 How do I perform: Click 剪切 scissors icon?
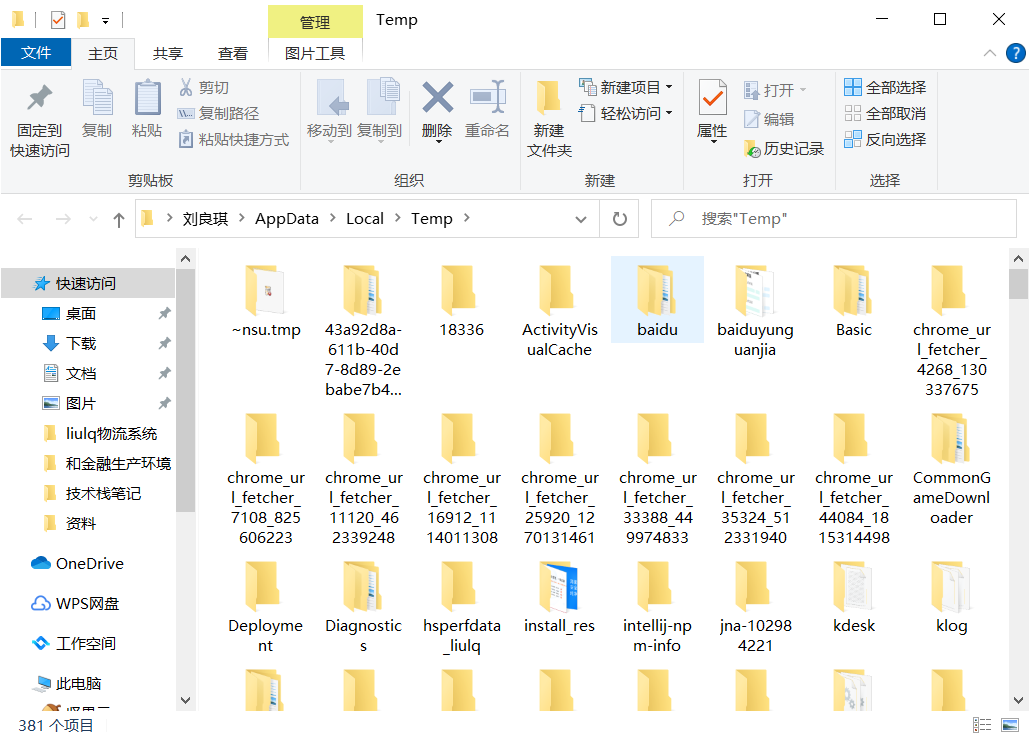coord(186,87)
